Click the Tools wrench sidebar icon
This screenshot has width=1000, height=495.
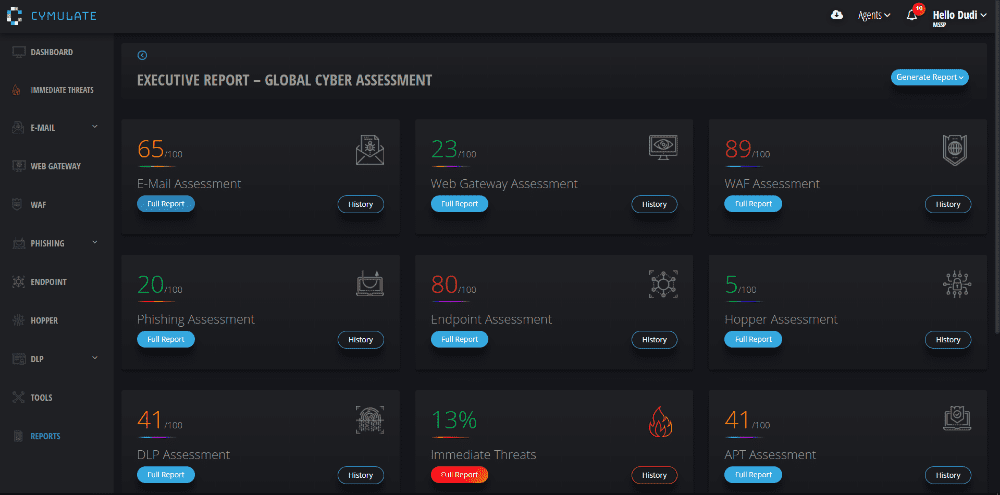pos(18,397)
